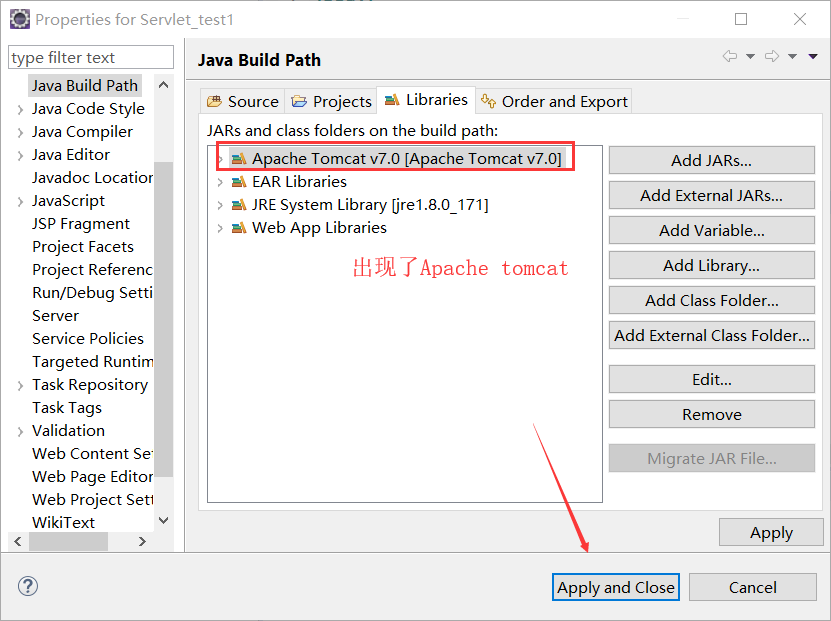Switch to the Source tab
The image size is (831, 621).
243,101
